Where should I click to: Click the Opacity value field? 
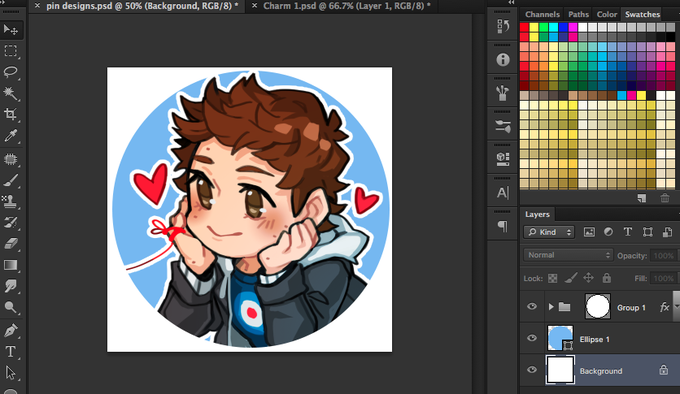pos(665,255)
